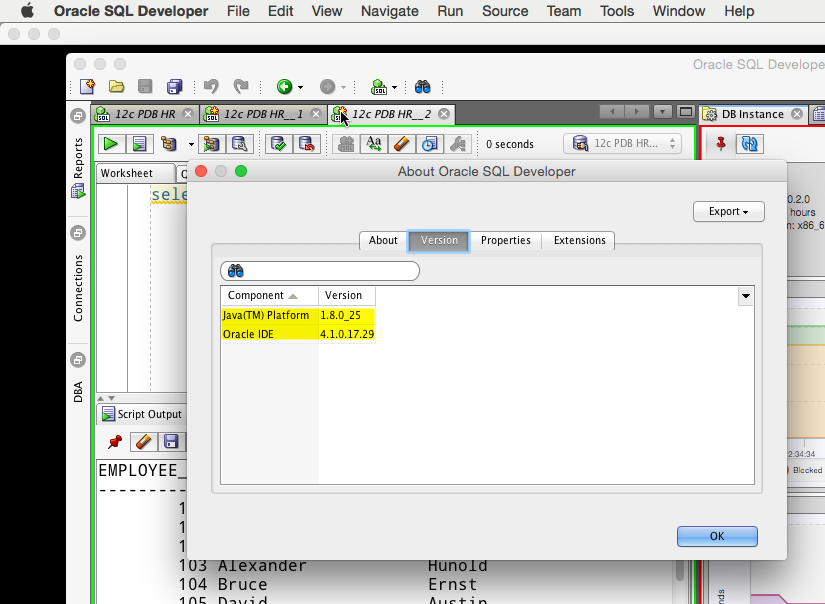The width and height of the screenshot is (825, 604).
Task: Click the search field in Version tab
Action: click(x=320, y=271)
